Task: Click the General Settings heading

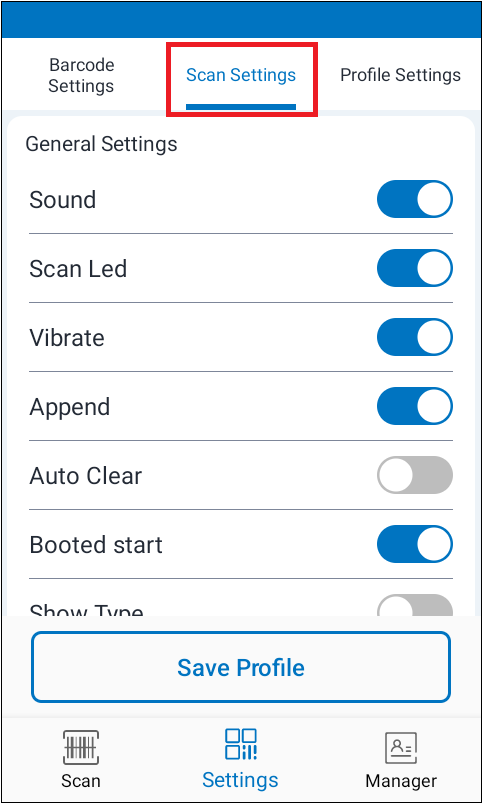Action: 102,144
